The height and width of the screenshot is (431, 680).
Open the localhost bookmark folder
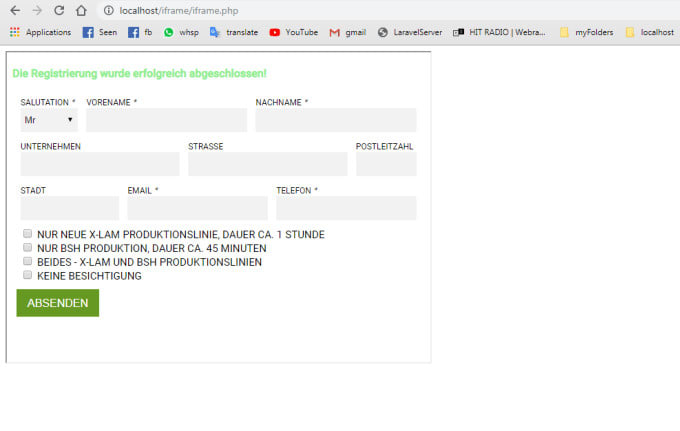point(649,32)
